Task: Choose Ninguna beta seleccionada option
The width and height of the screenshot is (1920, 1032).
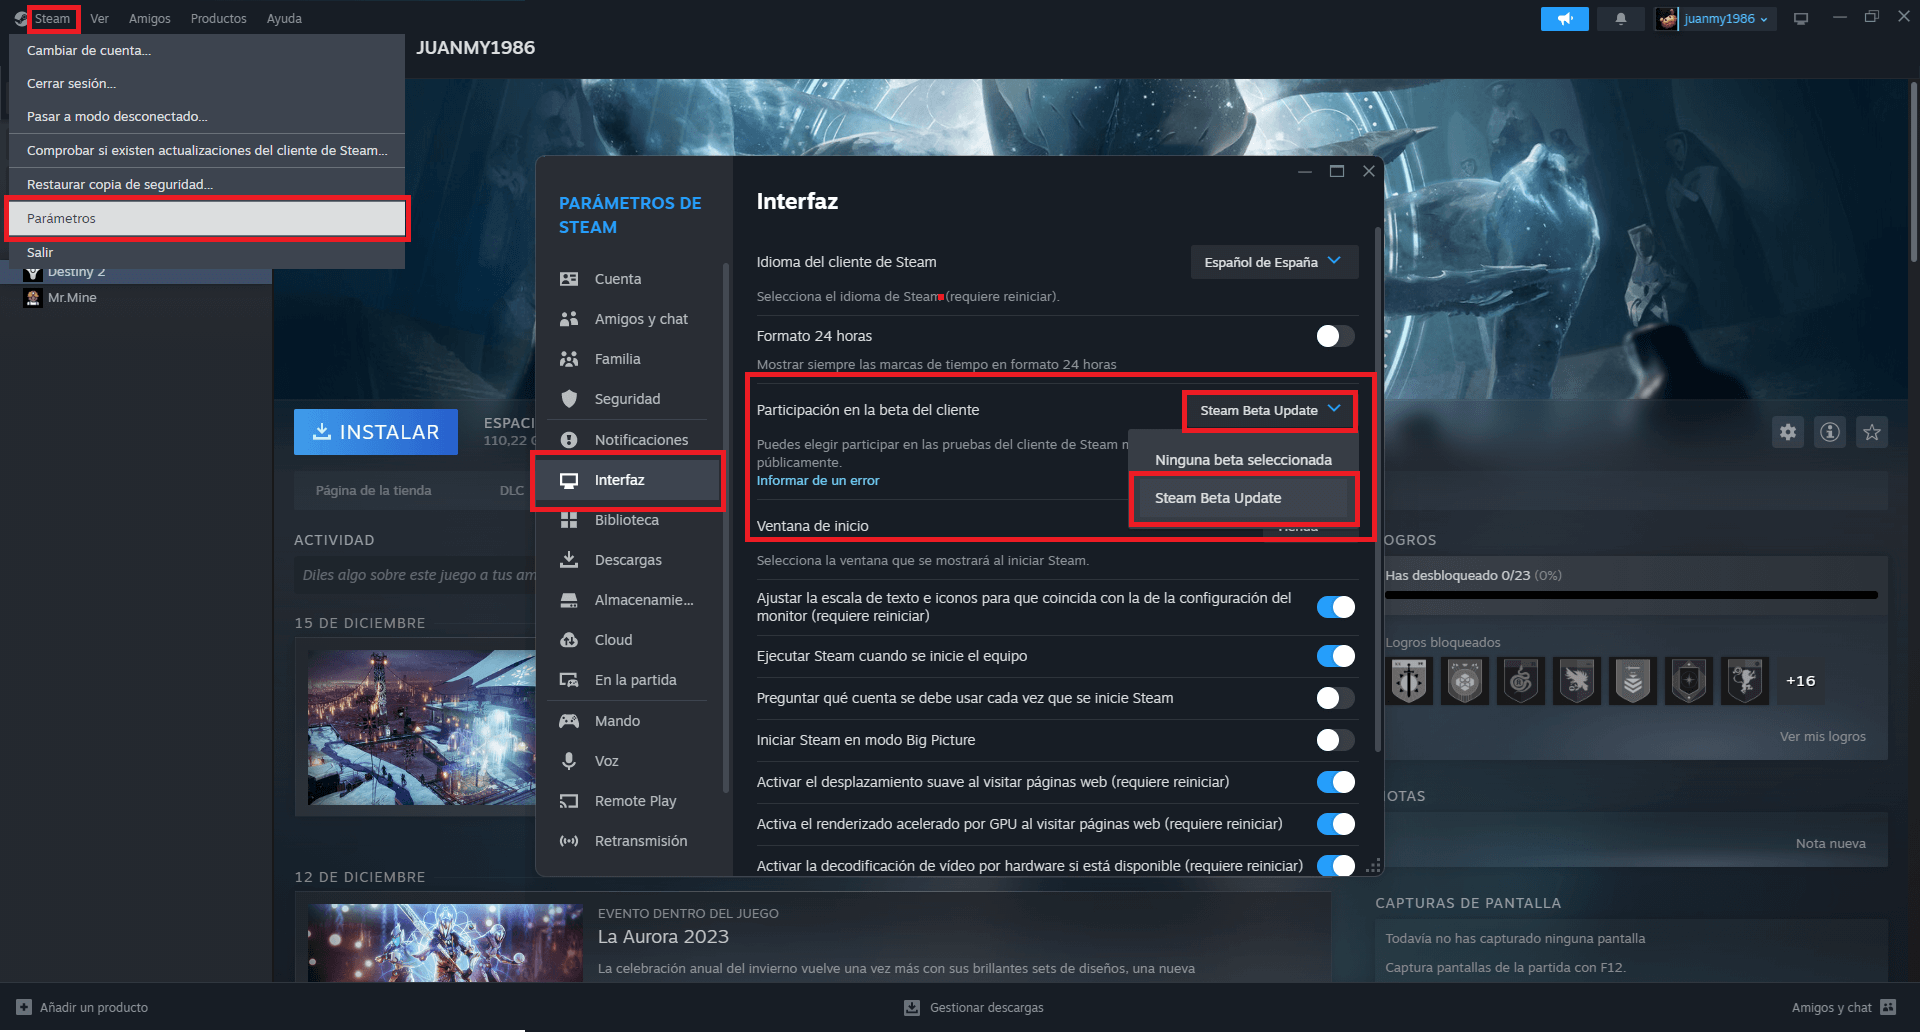Action: [1243, 460]
